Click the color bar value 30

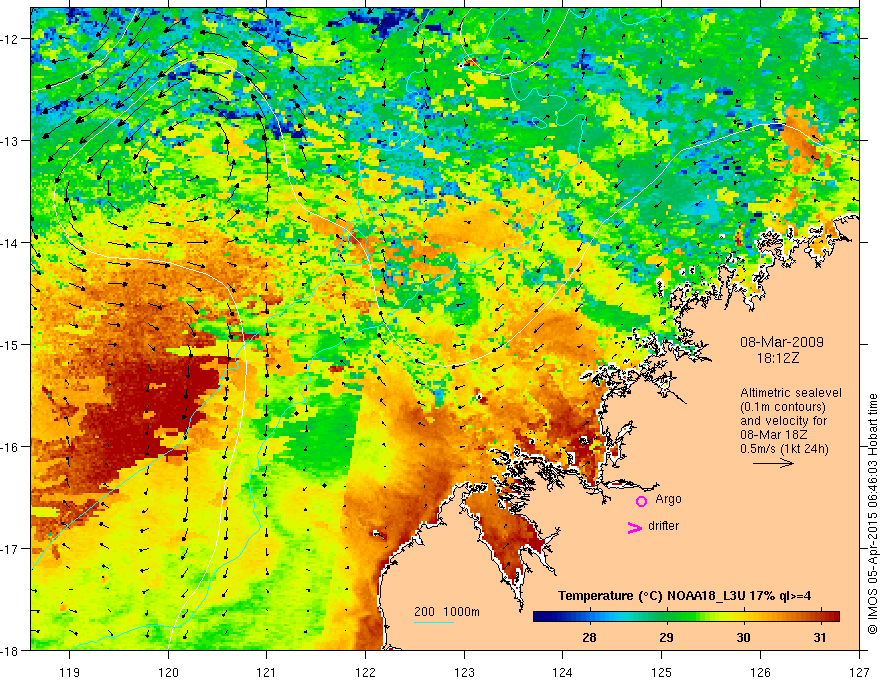coord(743,637)
